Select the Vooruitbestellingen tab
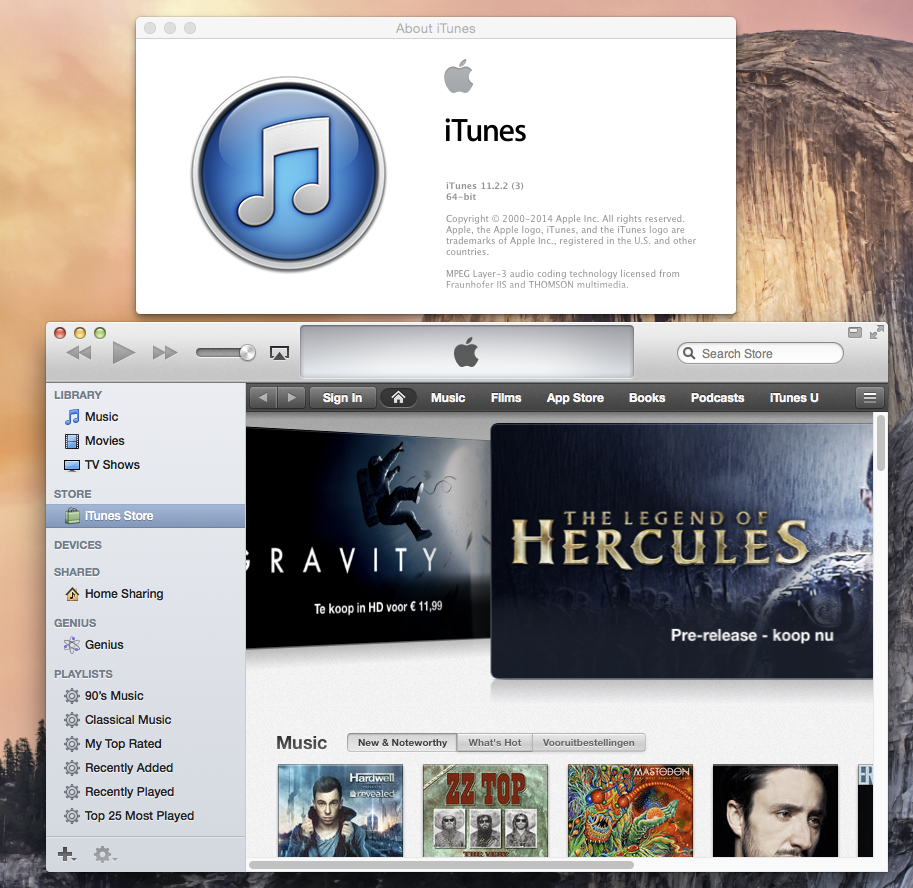 tap(589, 742)
